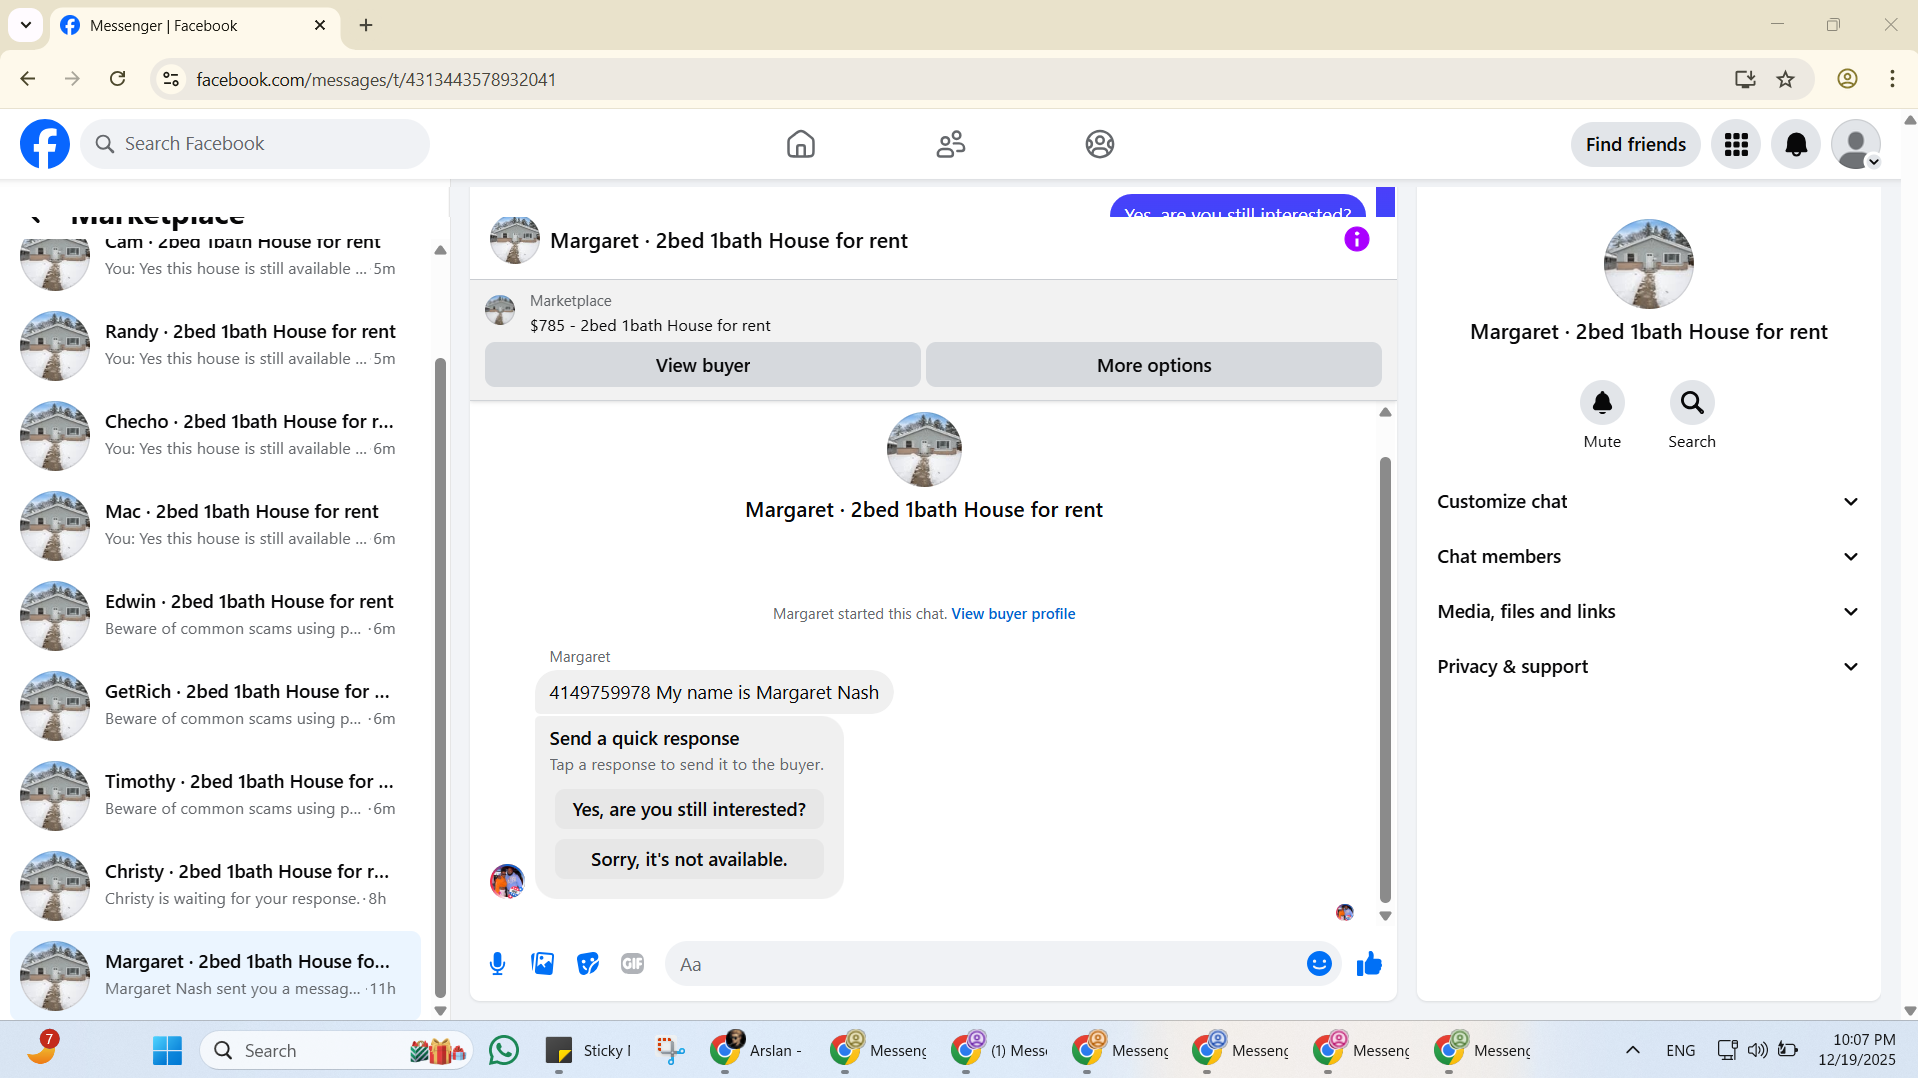Open the Notifications bell
Viewport: 1918px width, 1078px height.
coord(1796,144)
